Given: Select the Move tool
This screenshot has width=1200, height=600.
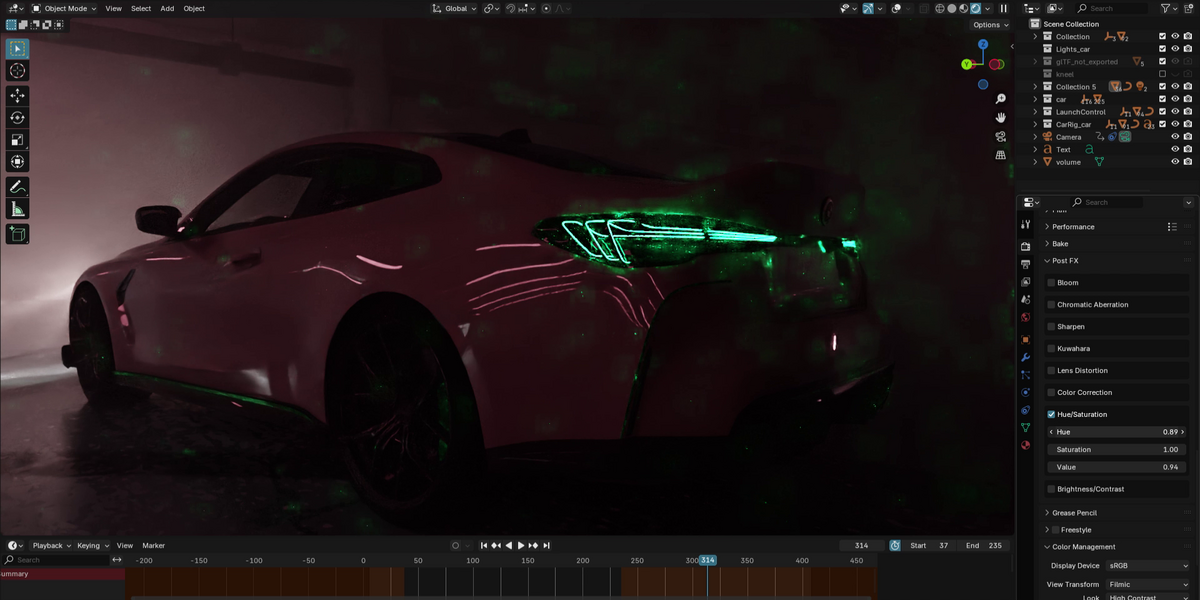Looking at the screenshot, I should pyautogui.click(x=17, y=96).
